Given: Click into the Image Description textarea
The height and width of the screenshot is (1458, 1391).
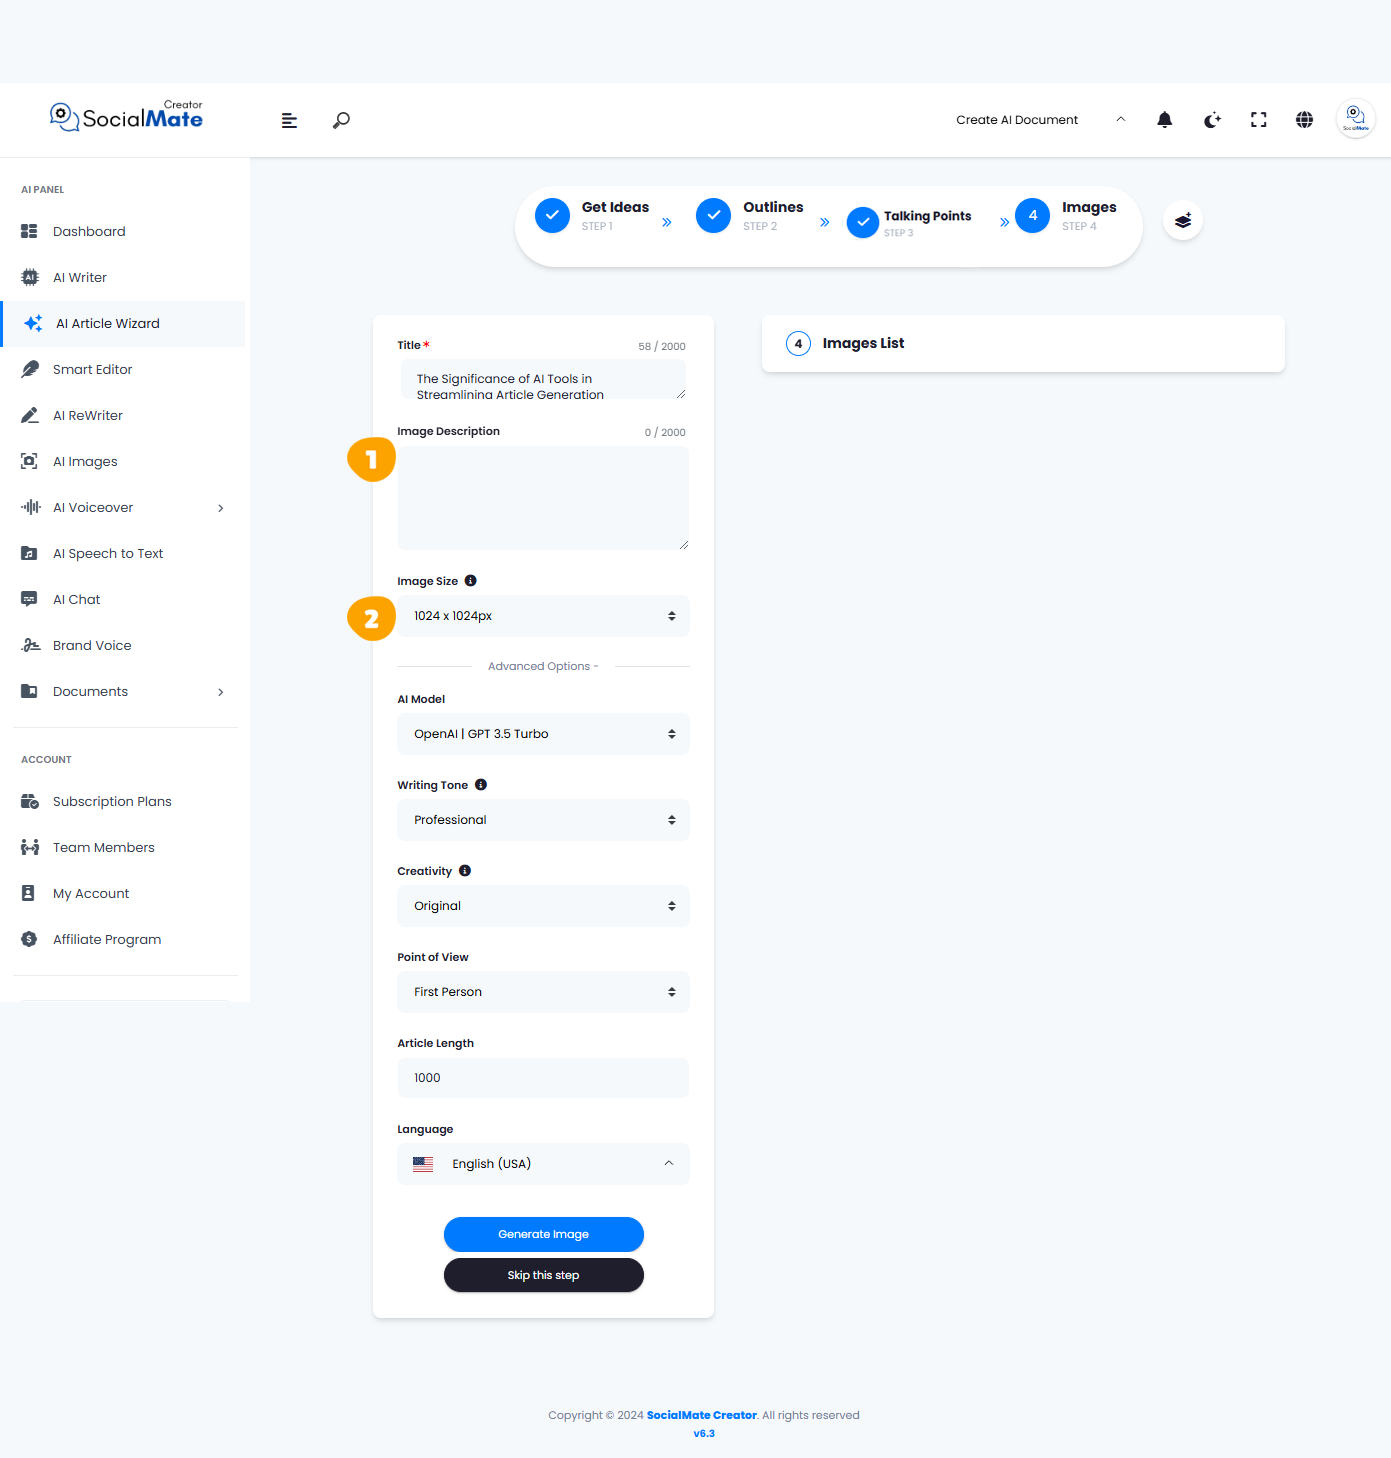Looking at the screenshot, I should 543,498.
